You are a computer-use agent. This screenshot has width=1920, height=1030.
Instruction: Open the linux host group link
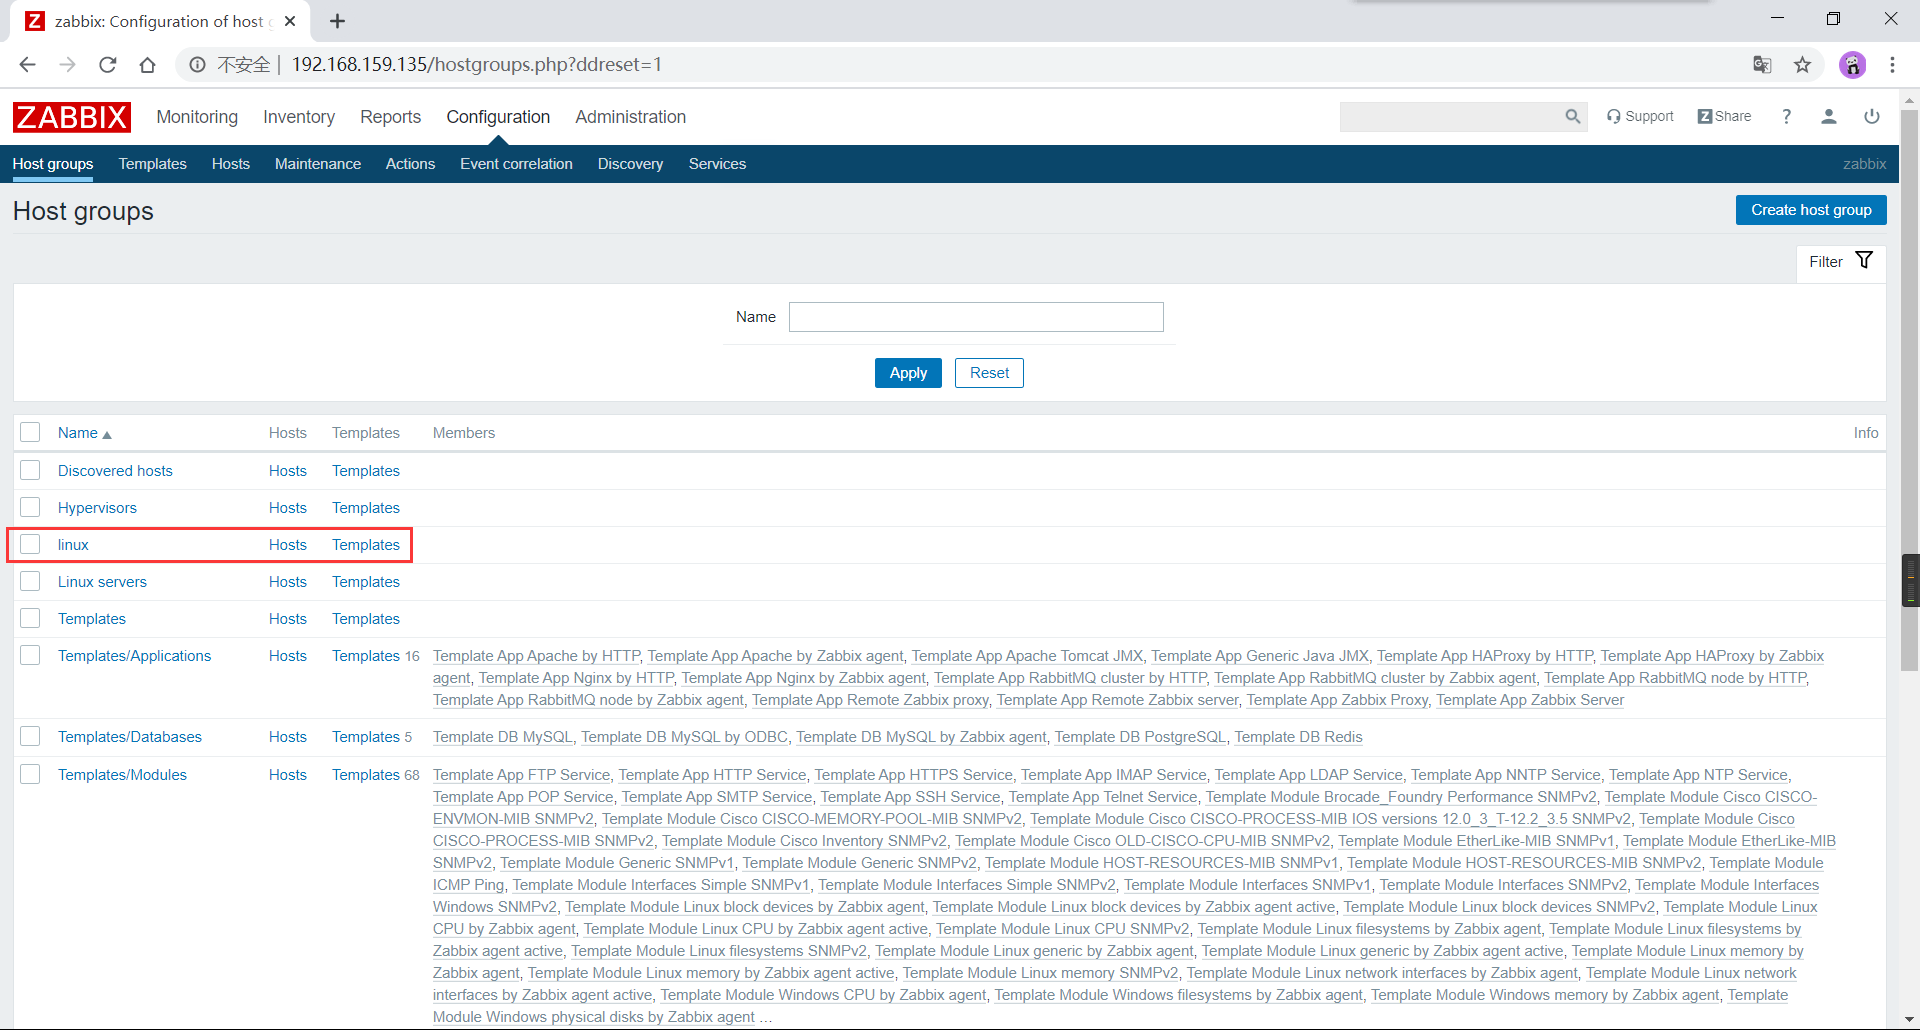pos(73,545)
